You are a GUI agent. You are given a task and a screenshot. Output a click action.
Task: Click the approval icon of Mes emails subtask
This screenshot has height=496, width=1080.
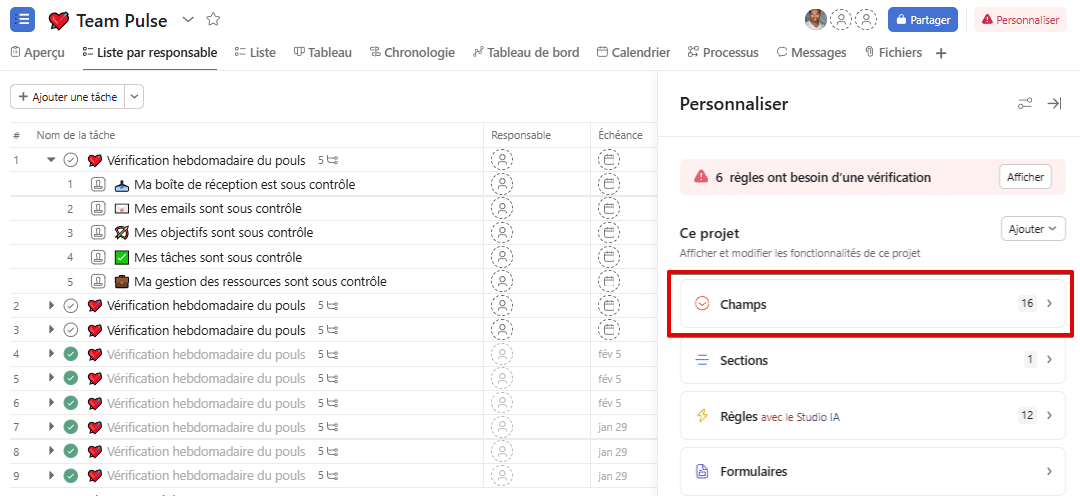tap(99, 208)
